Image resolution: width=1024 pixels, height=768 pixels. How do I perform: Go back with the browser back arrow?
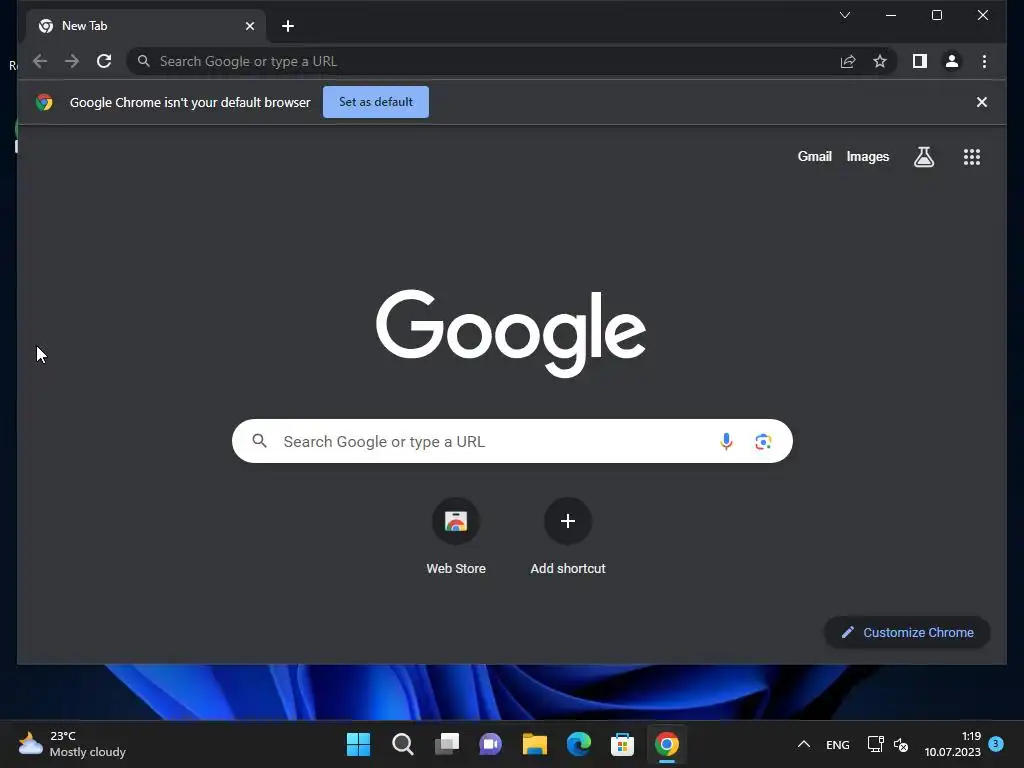point(40,61)
